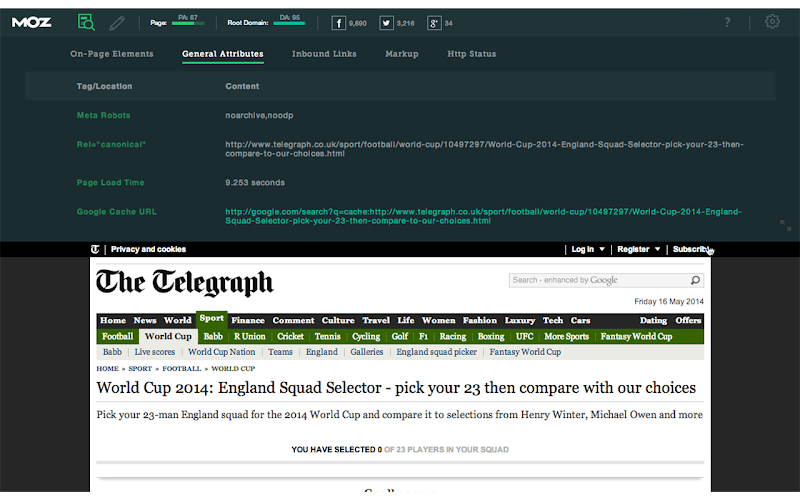Open the Luxury section

point(520,320)
